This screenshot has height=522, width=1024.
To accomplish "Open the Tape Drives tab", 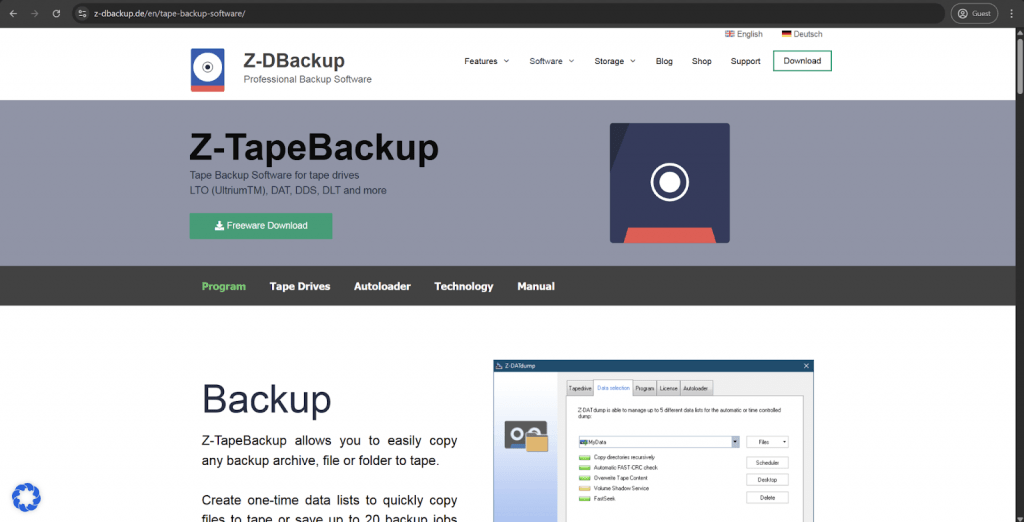I will 299,286.
